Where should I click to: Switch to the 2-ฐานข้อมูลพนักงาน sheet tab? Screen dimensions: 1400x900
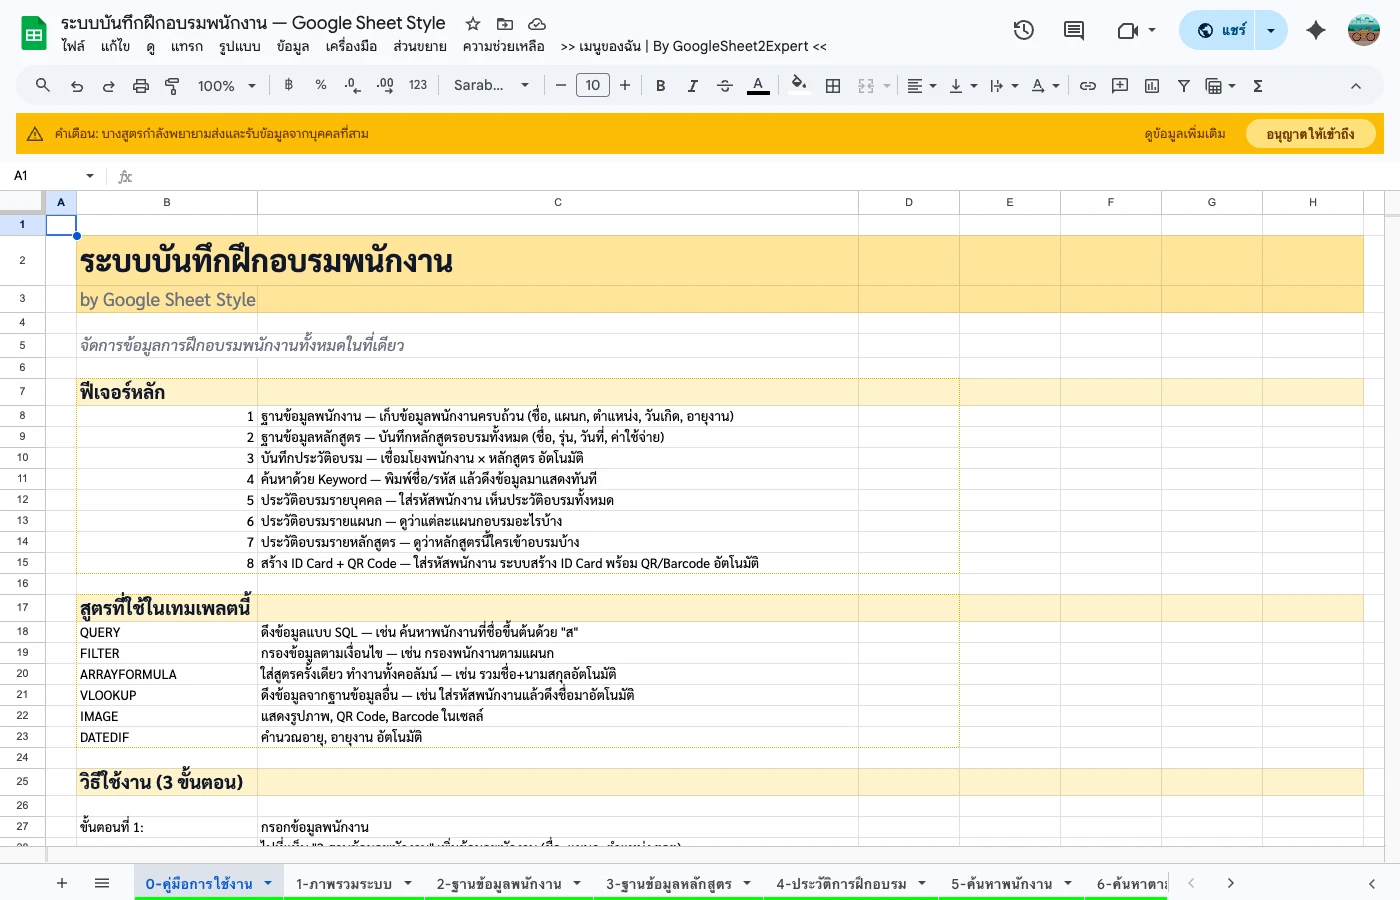pyautogui.click(x=500, y=883)
